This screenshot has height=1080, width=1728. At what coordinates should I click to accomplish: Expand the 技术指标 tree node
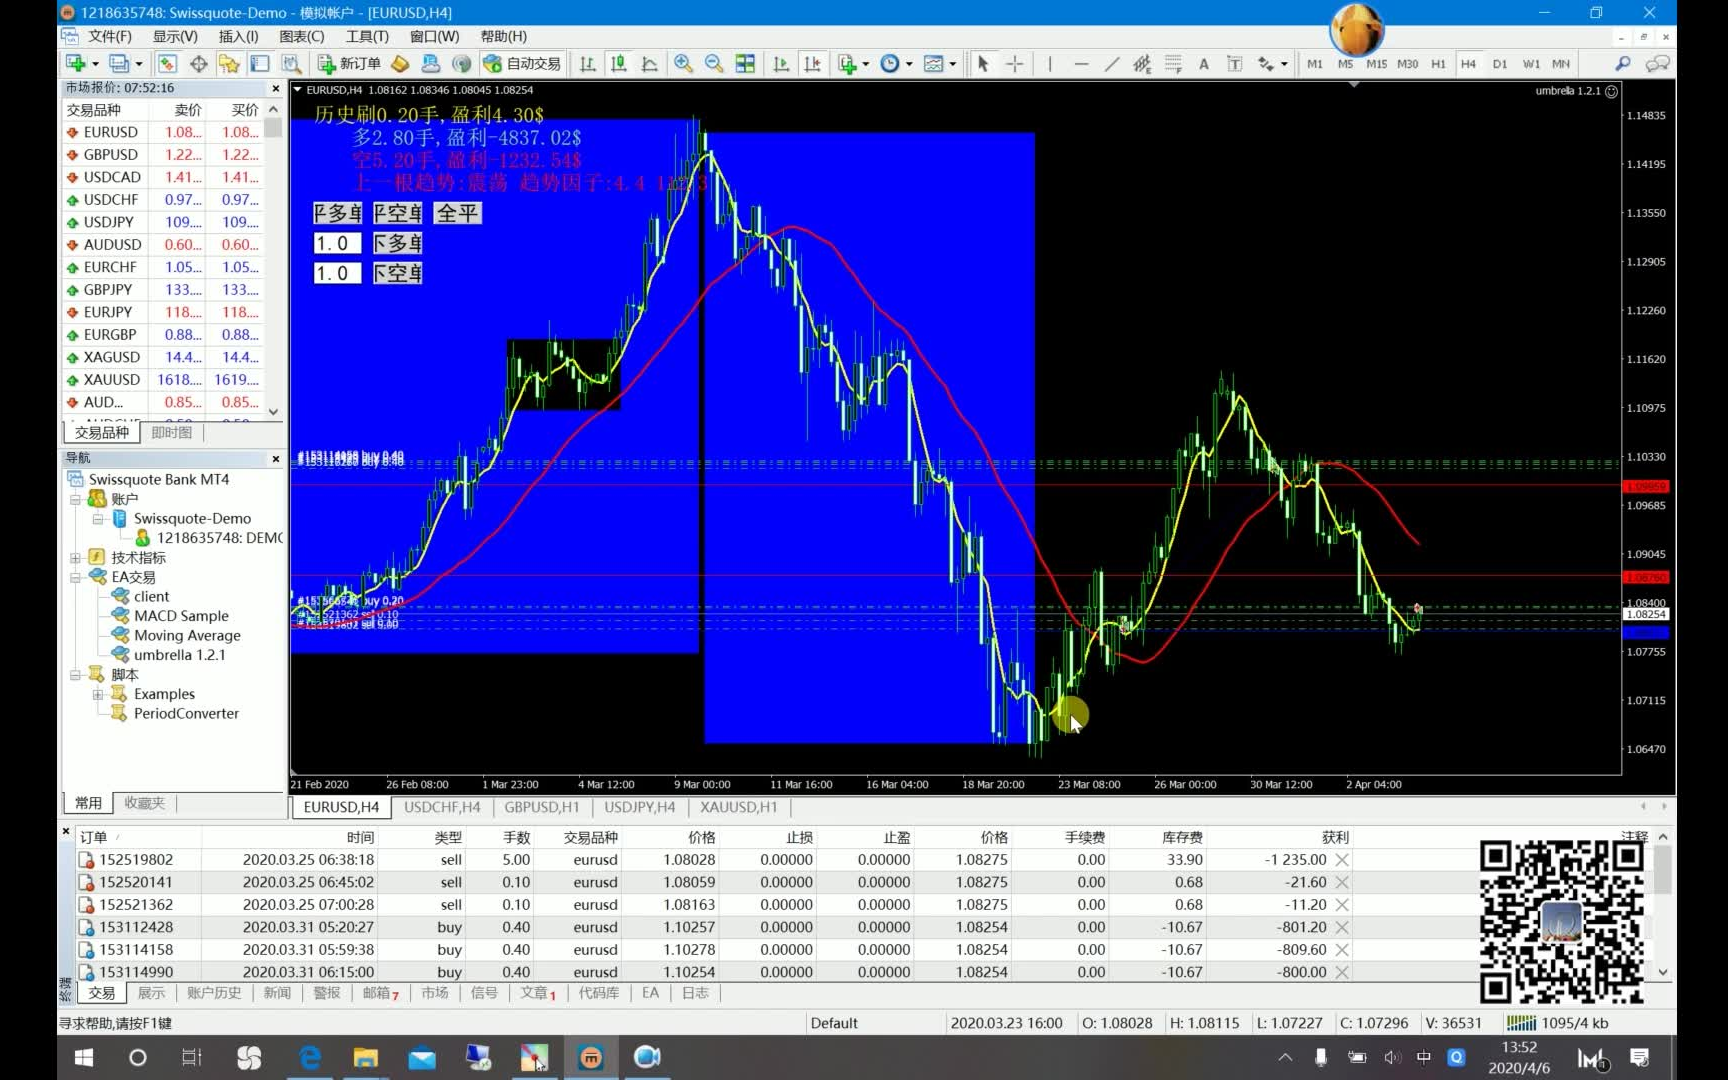(x=75, y=558)
